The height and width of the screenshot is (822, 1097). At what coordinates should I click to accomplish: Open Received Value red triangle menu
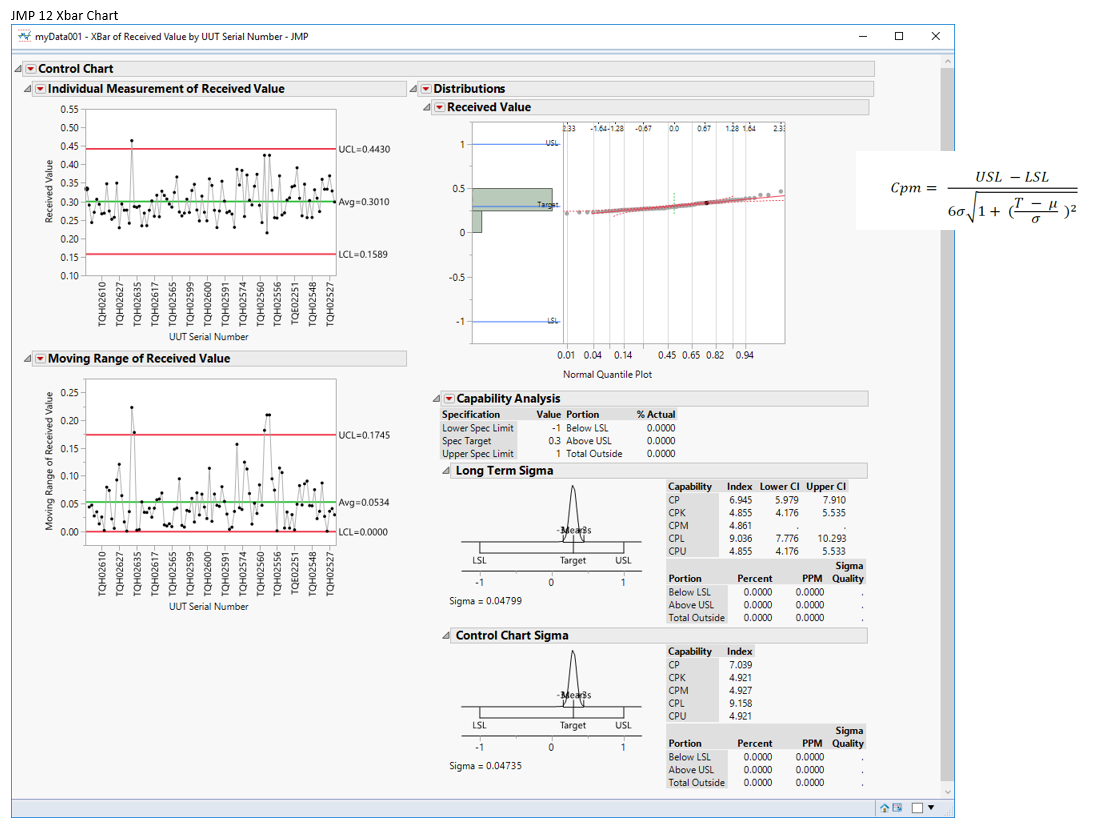(439, 107)
